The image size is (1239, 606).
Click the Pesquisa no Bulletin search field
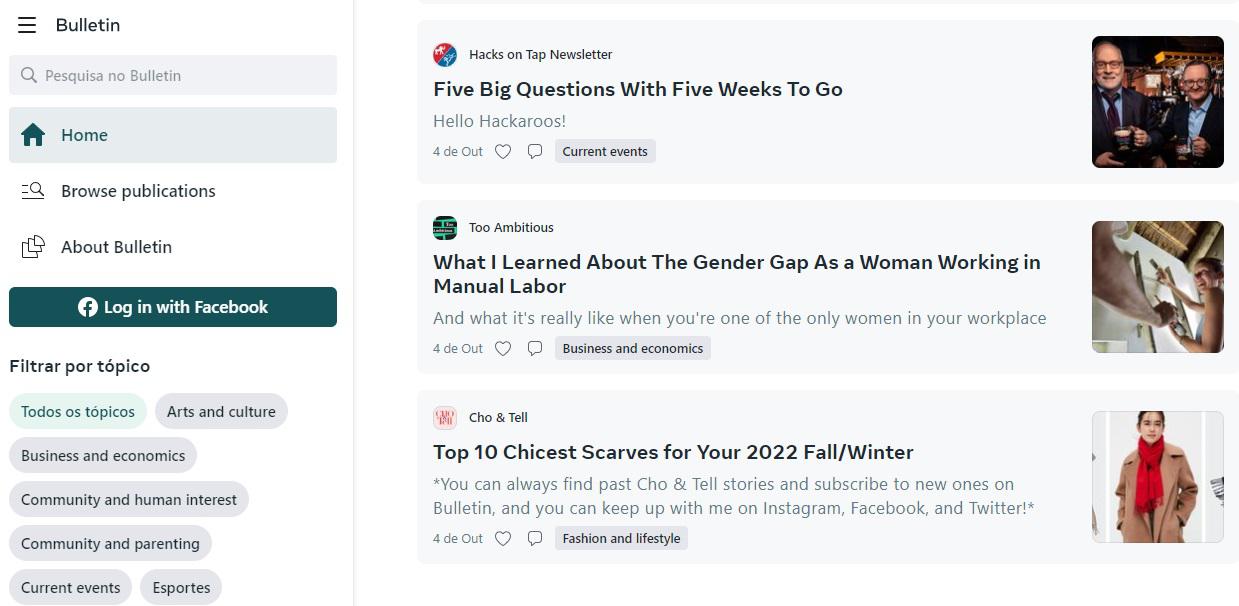(x=173, y=75)
